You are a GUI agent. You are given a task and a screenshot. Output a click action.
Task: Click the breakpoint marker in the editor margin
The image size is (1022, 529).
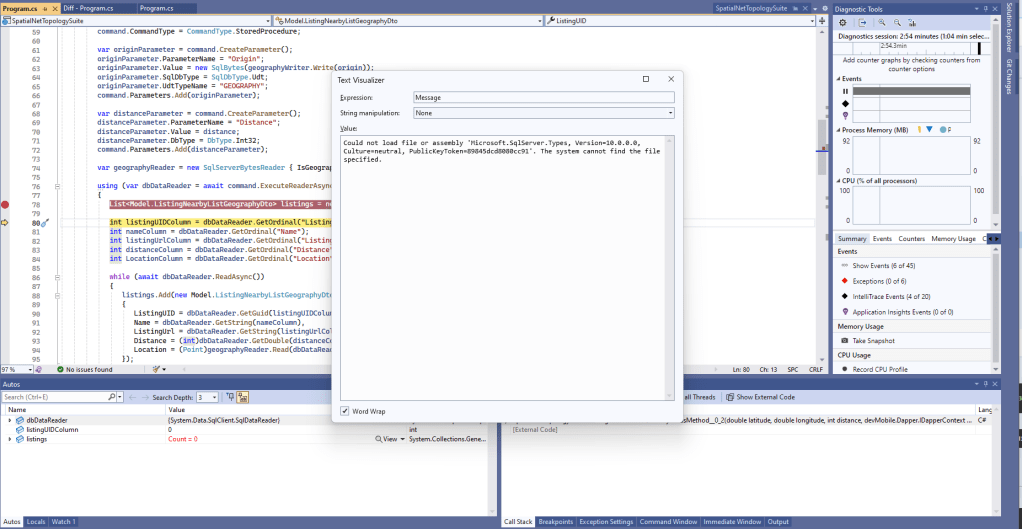[x=5, y=204]
